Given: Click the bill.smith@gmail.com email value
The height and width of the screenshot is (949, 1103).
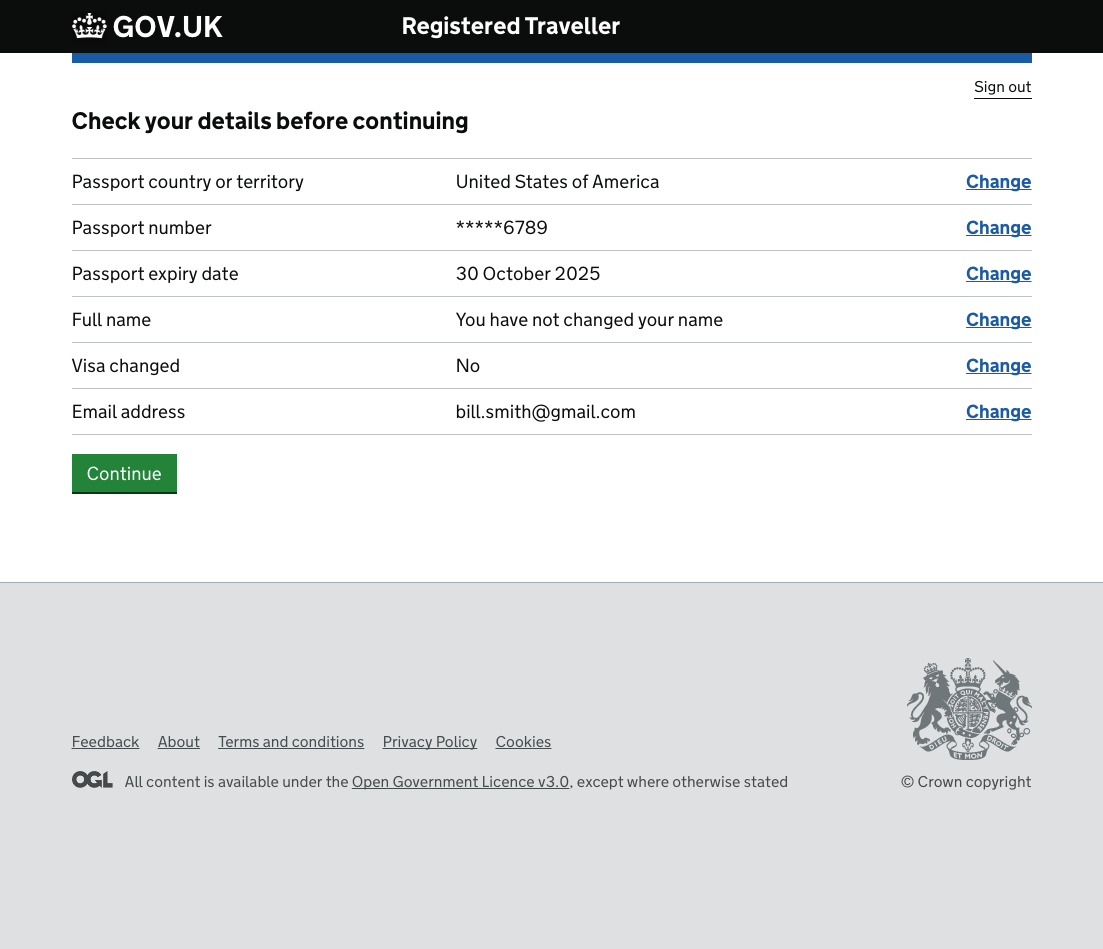Looking at the screenshot, I should pyautogui.click(x=546, y=412).
